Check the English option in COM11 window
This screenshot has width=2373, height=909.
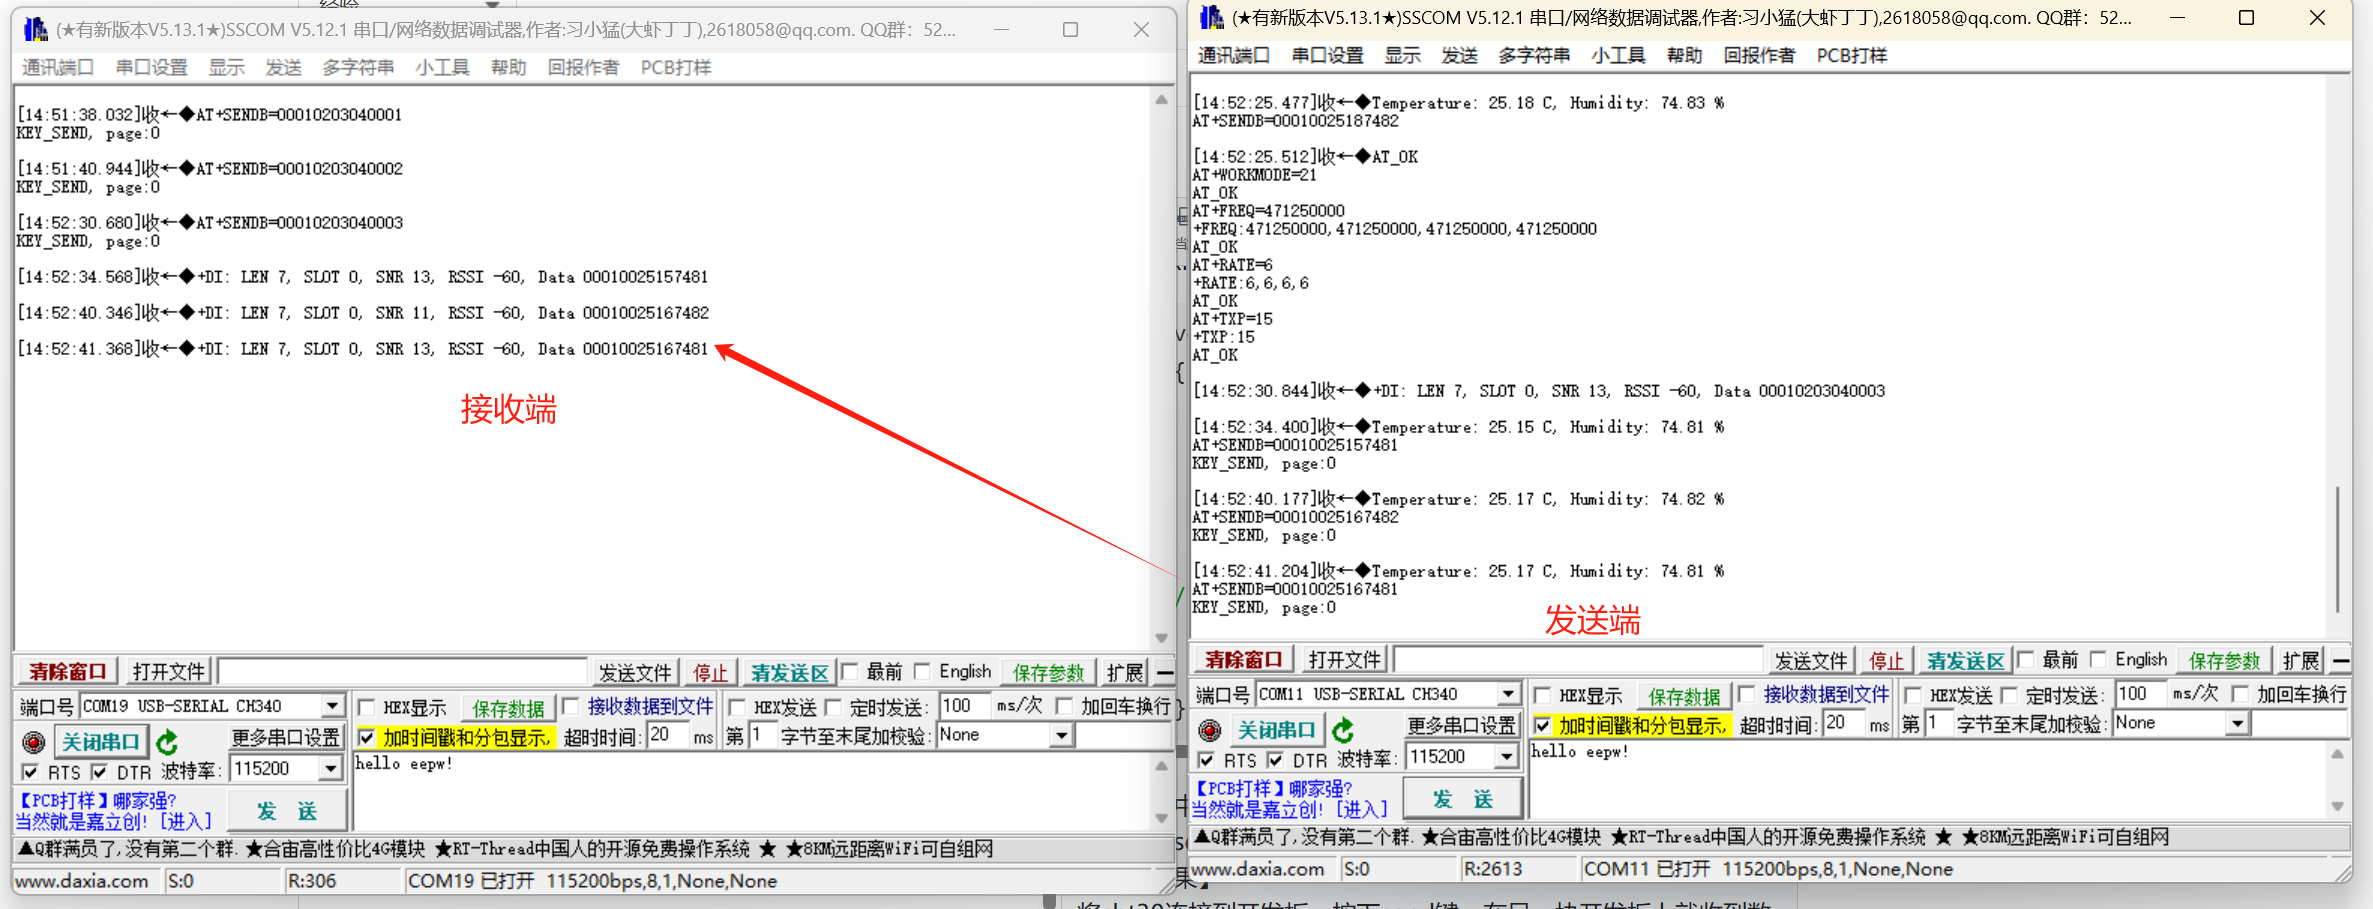click(x=2099, y=659)
